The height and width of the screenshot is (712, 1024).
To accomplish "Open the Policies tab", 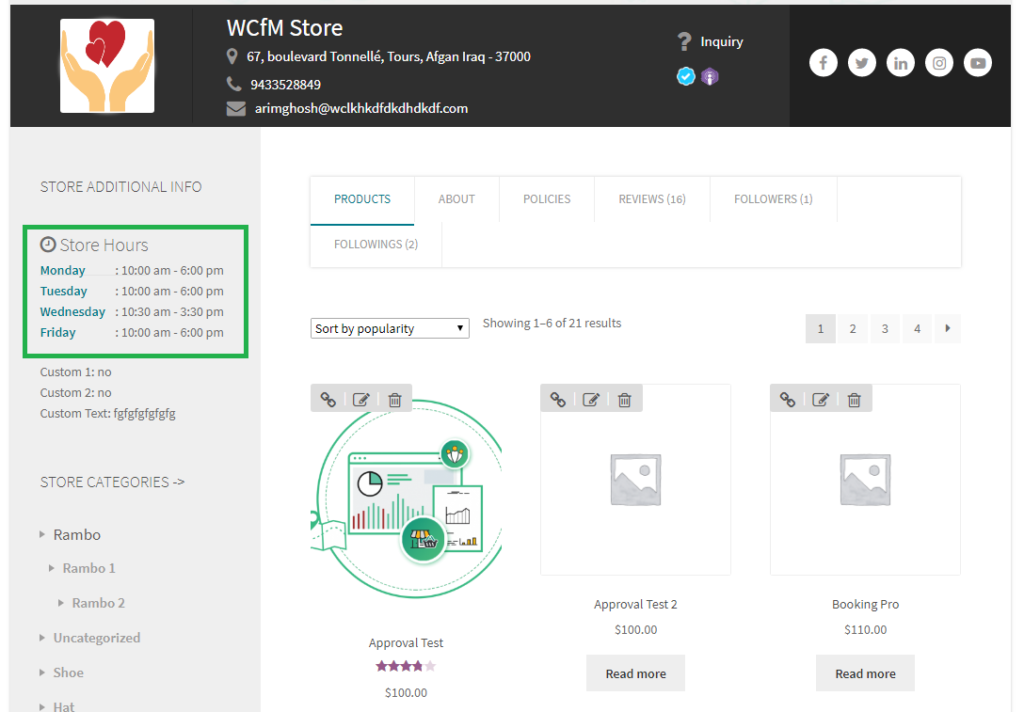I will coord(547,199).
